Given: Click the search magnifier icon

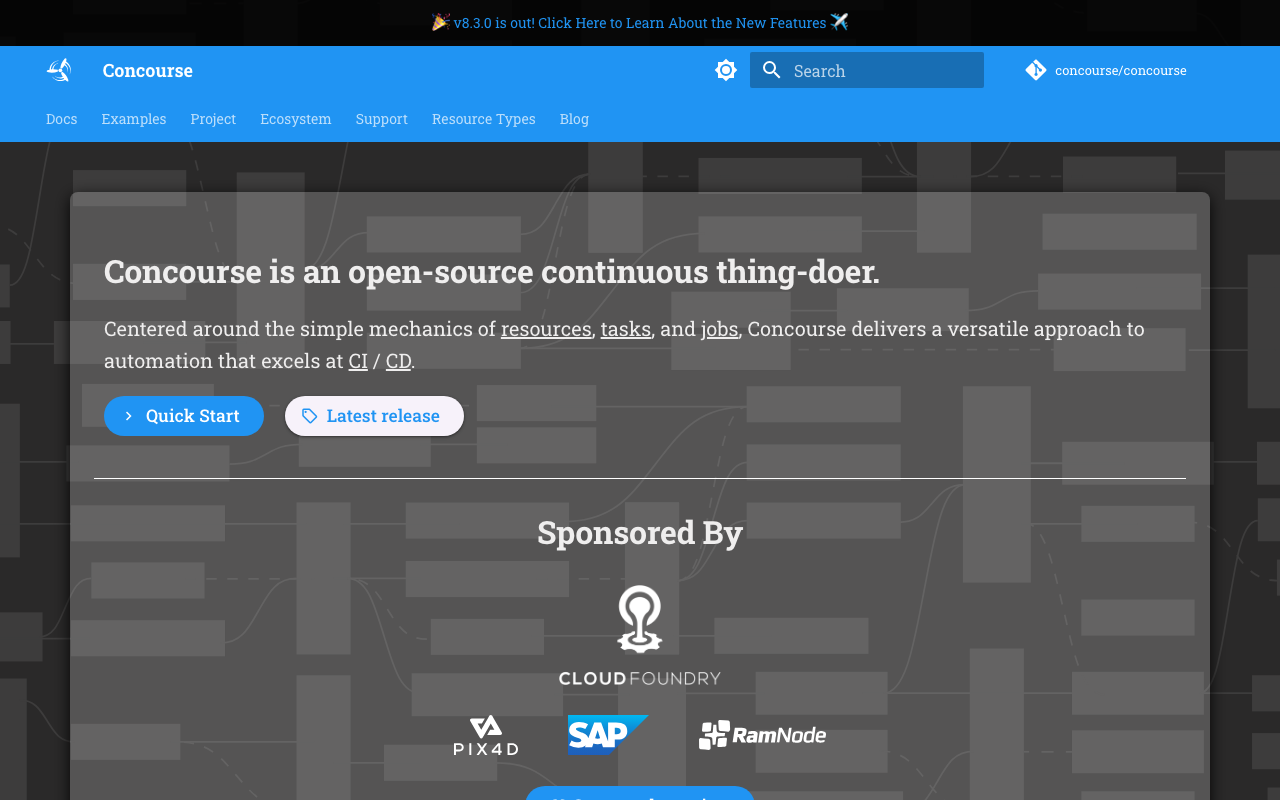Looking at the screenshot, I should tap(771, 70).
